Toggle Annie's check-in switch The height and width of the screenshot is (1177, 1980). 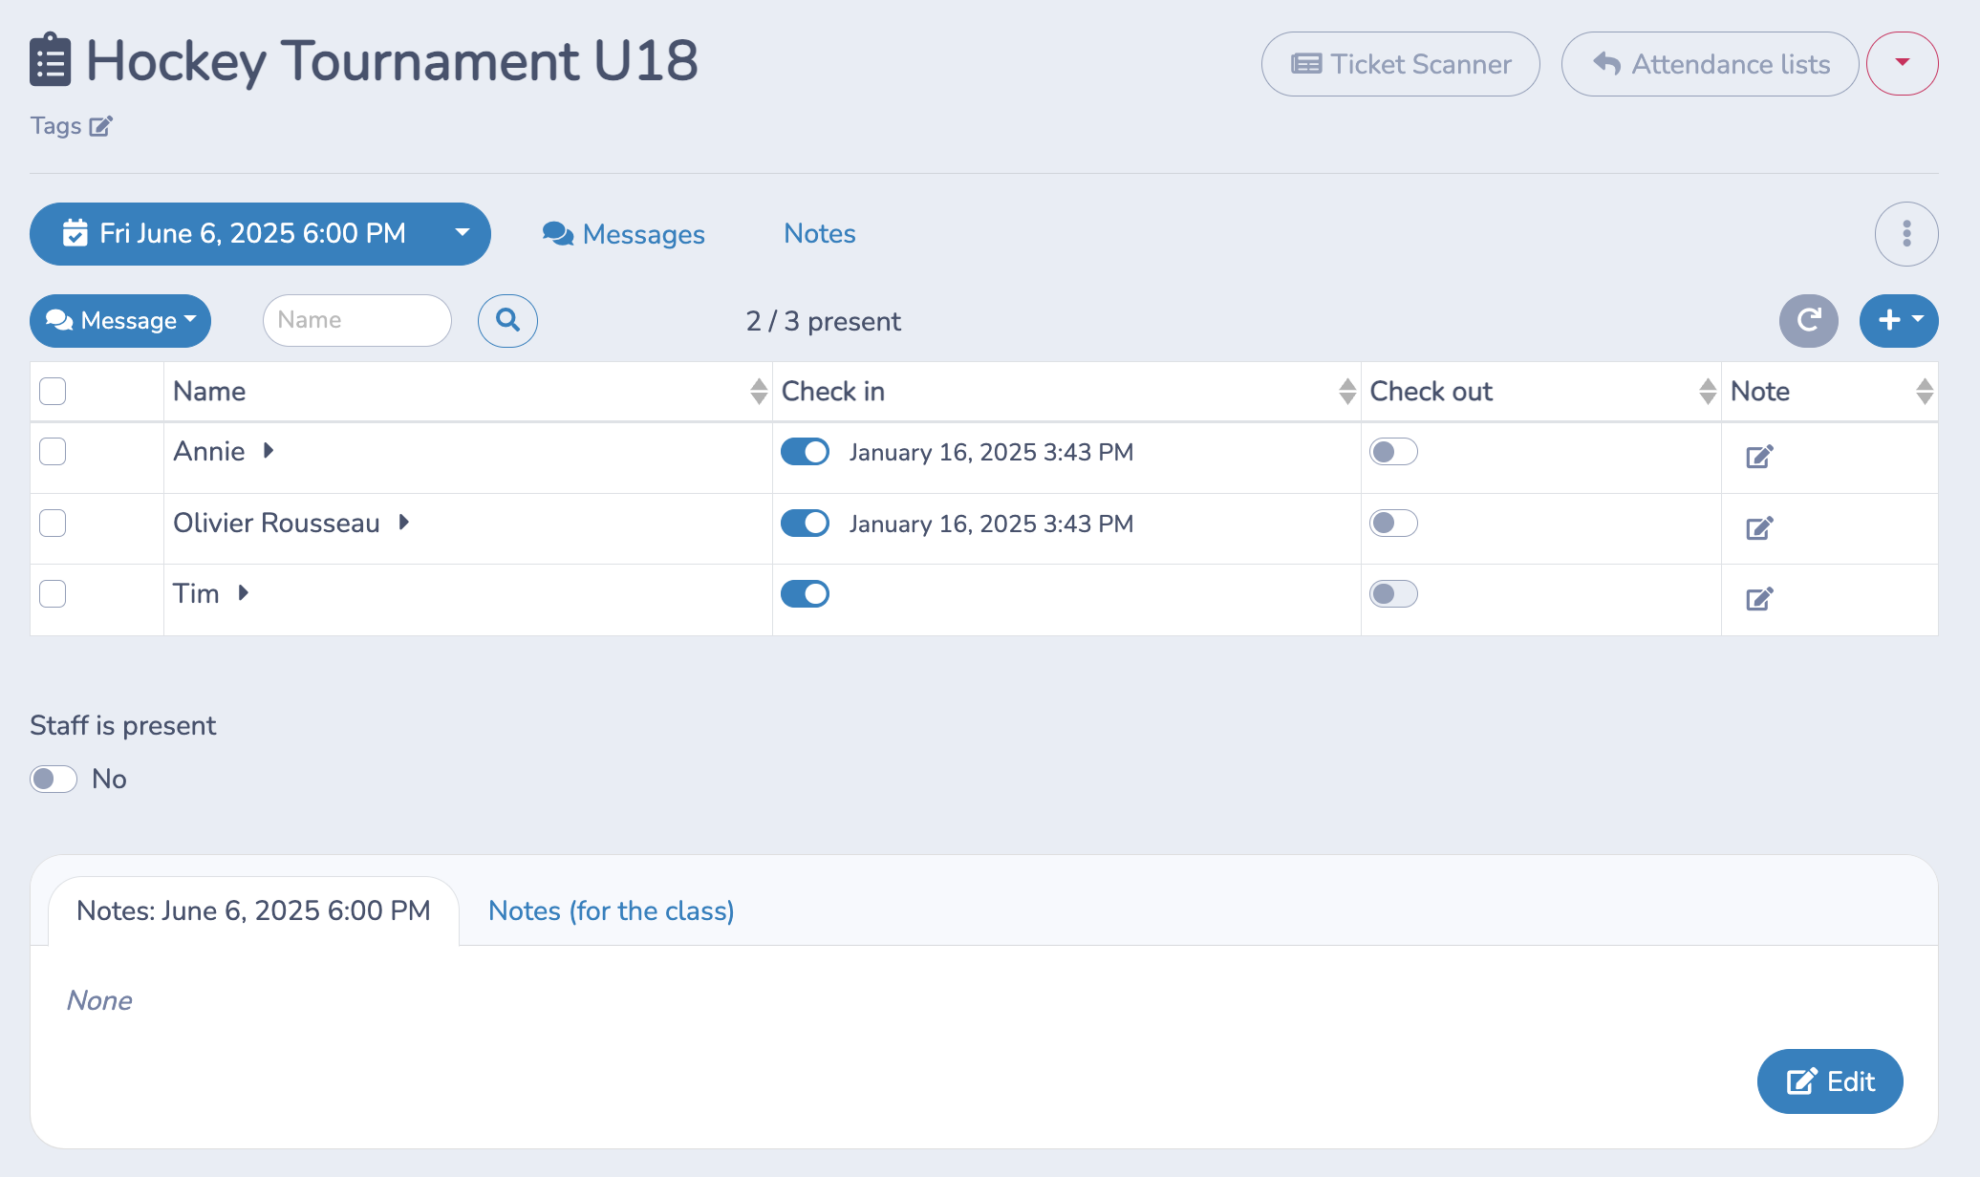click(x=805, y=452)
